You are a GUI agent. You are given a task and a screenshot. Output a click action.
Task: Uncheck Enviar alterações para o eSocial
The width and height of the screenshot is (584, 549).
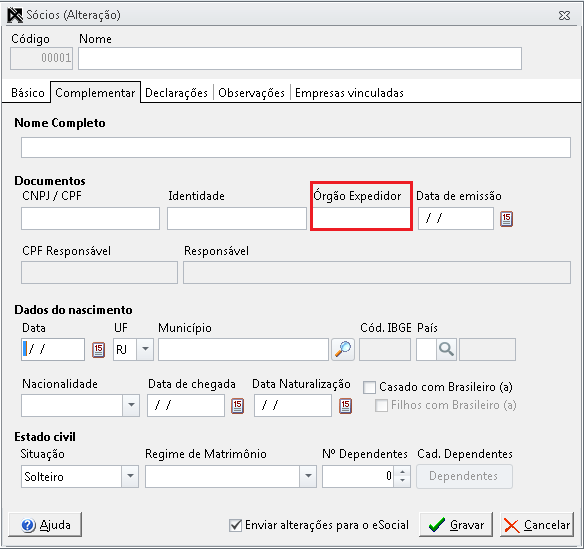tap(235, 525)
